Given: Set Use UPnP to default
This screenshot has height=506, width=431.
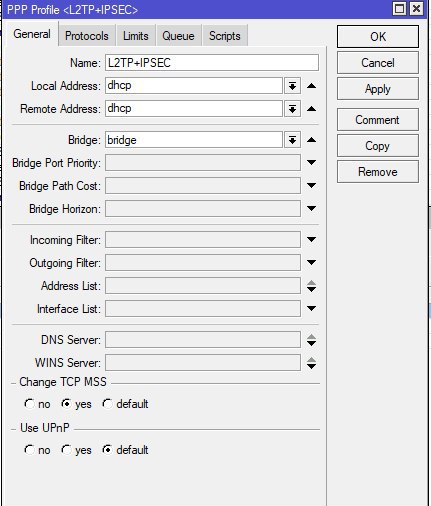Looking at the screenshot, I should pyautogui.click(x=107, y=450).
